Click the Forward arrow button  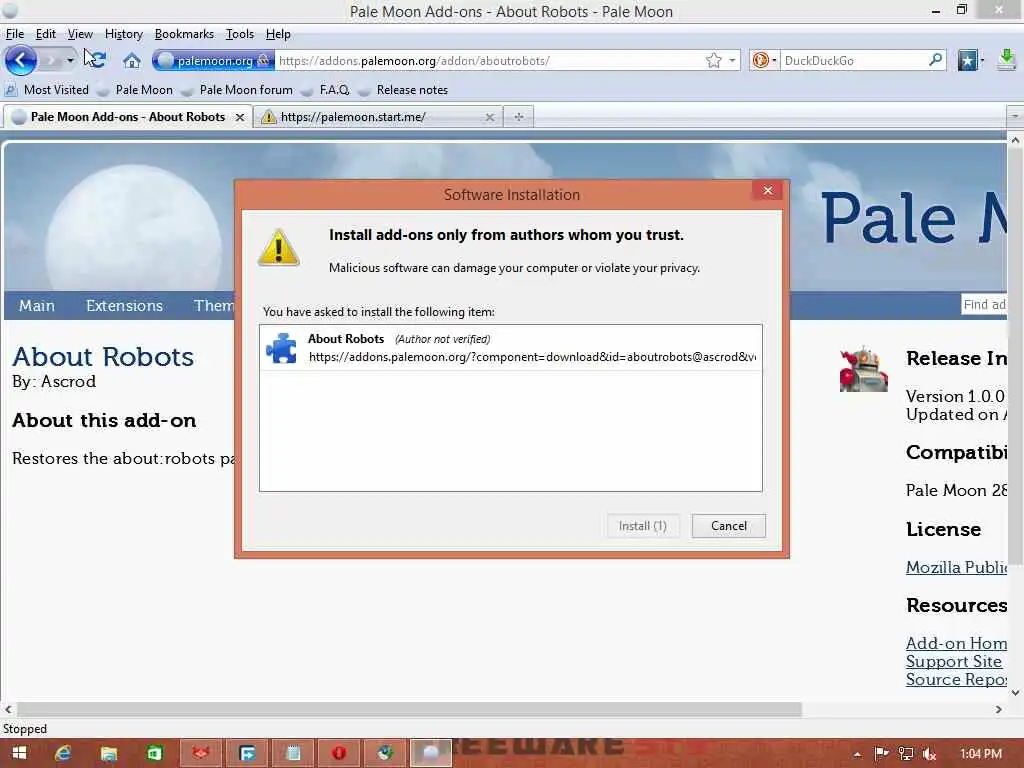click(50, 61)
